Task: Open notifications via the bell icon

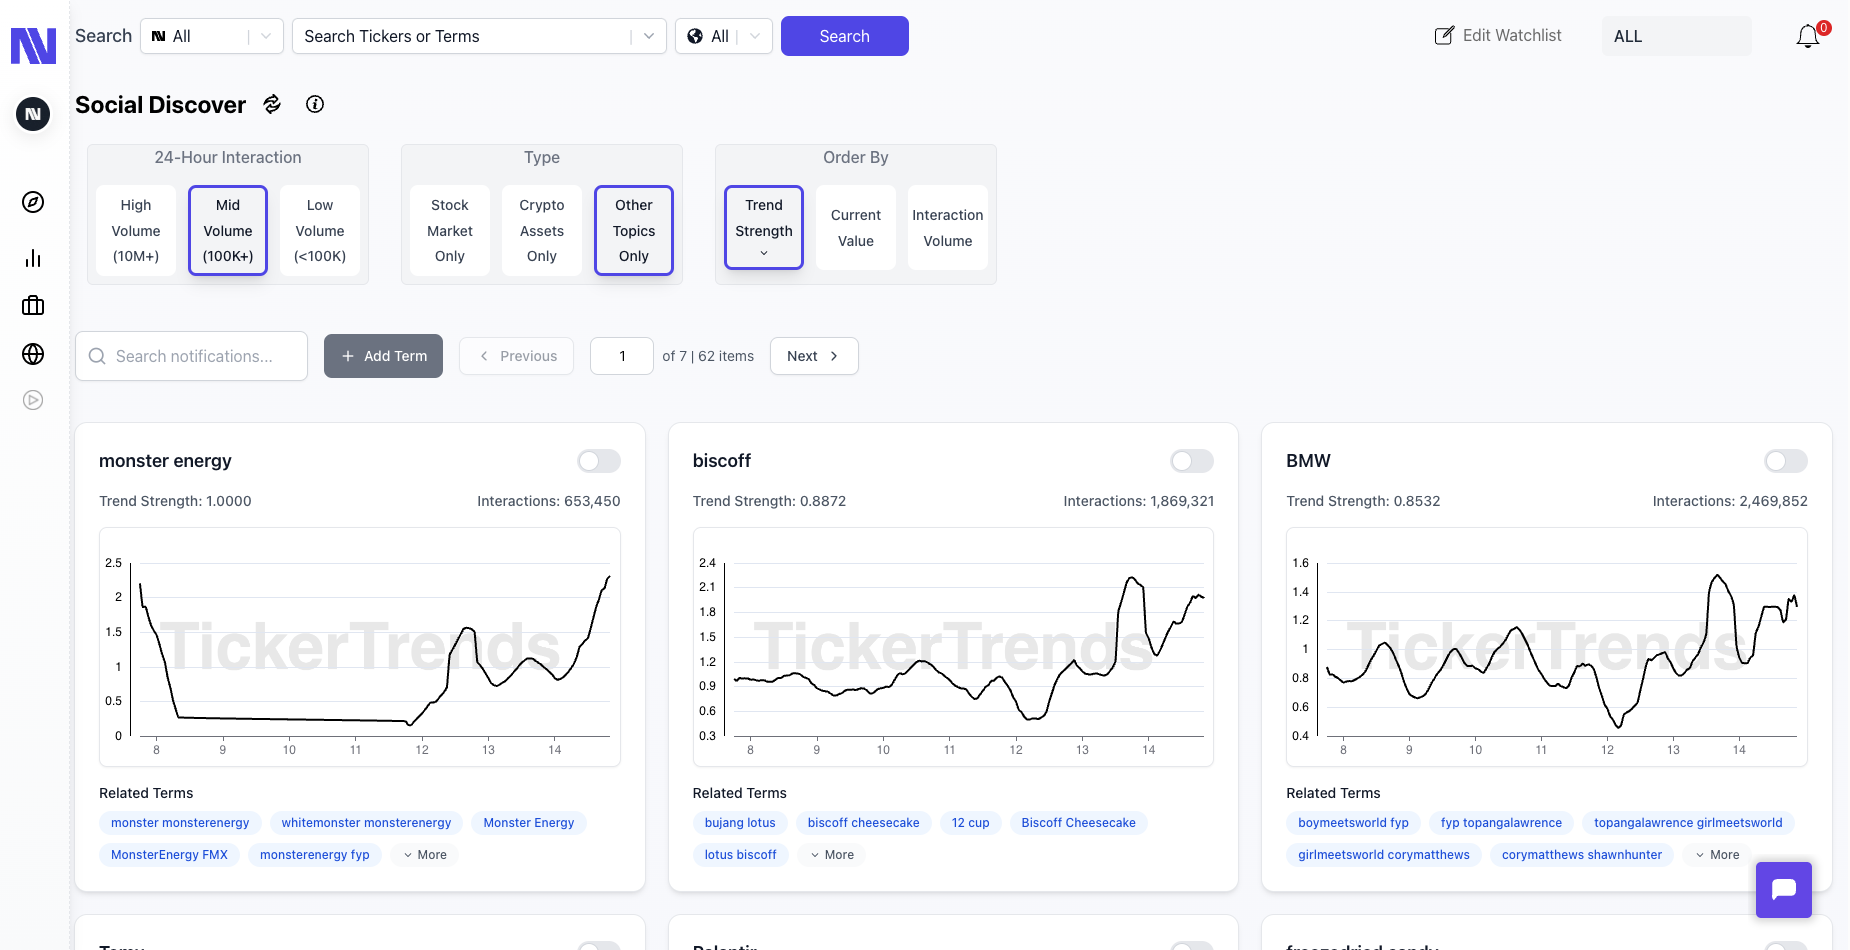Action: tap(1808, 35)
